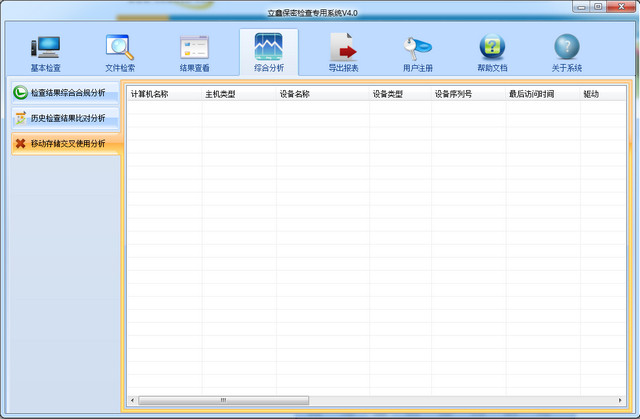The width and height of the screenshot is (640, 419).
Task: Sort by the 计算机名称 column header
Action: [150, 94]
